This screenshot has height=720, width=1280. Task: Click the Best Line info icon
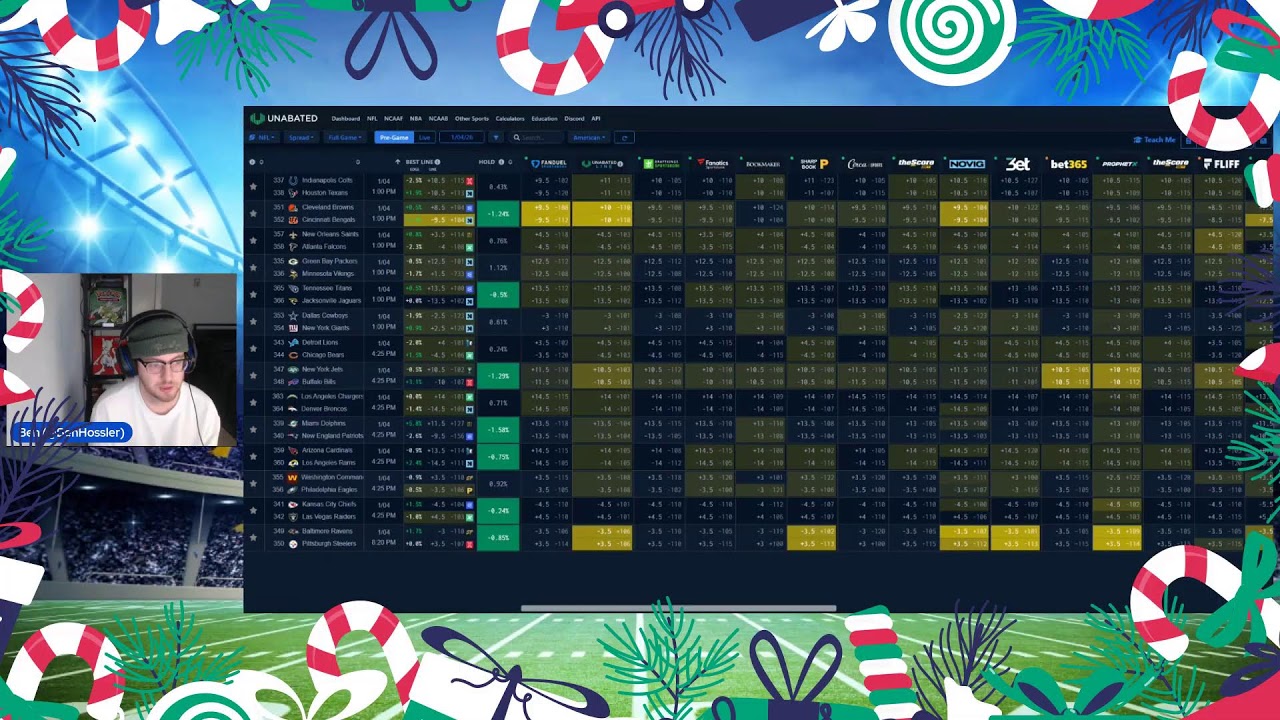point(437,162)
